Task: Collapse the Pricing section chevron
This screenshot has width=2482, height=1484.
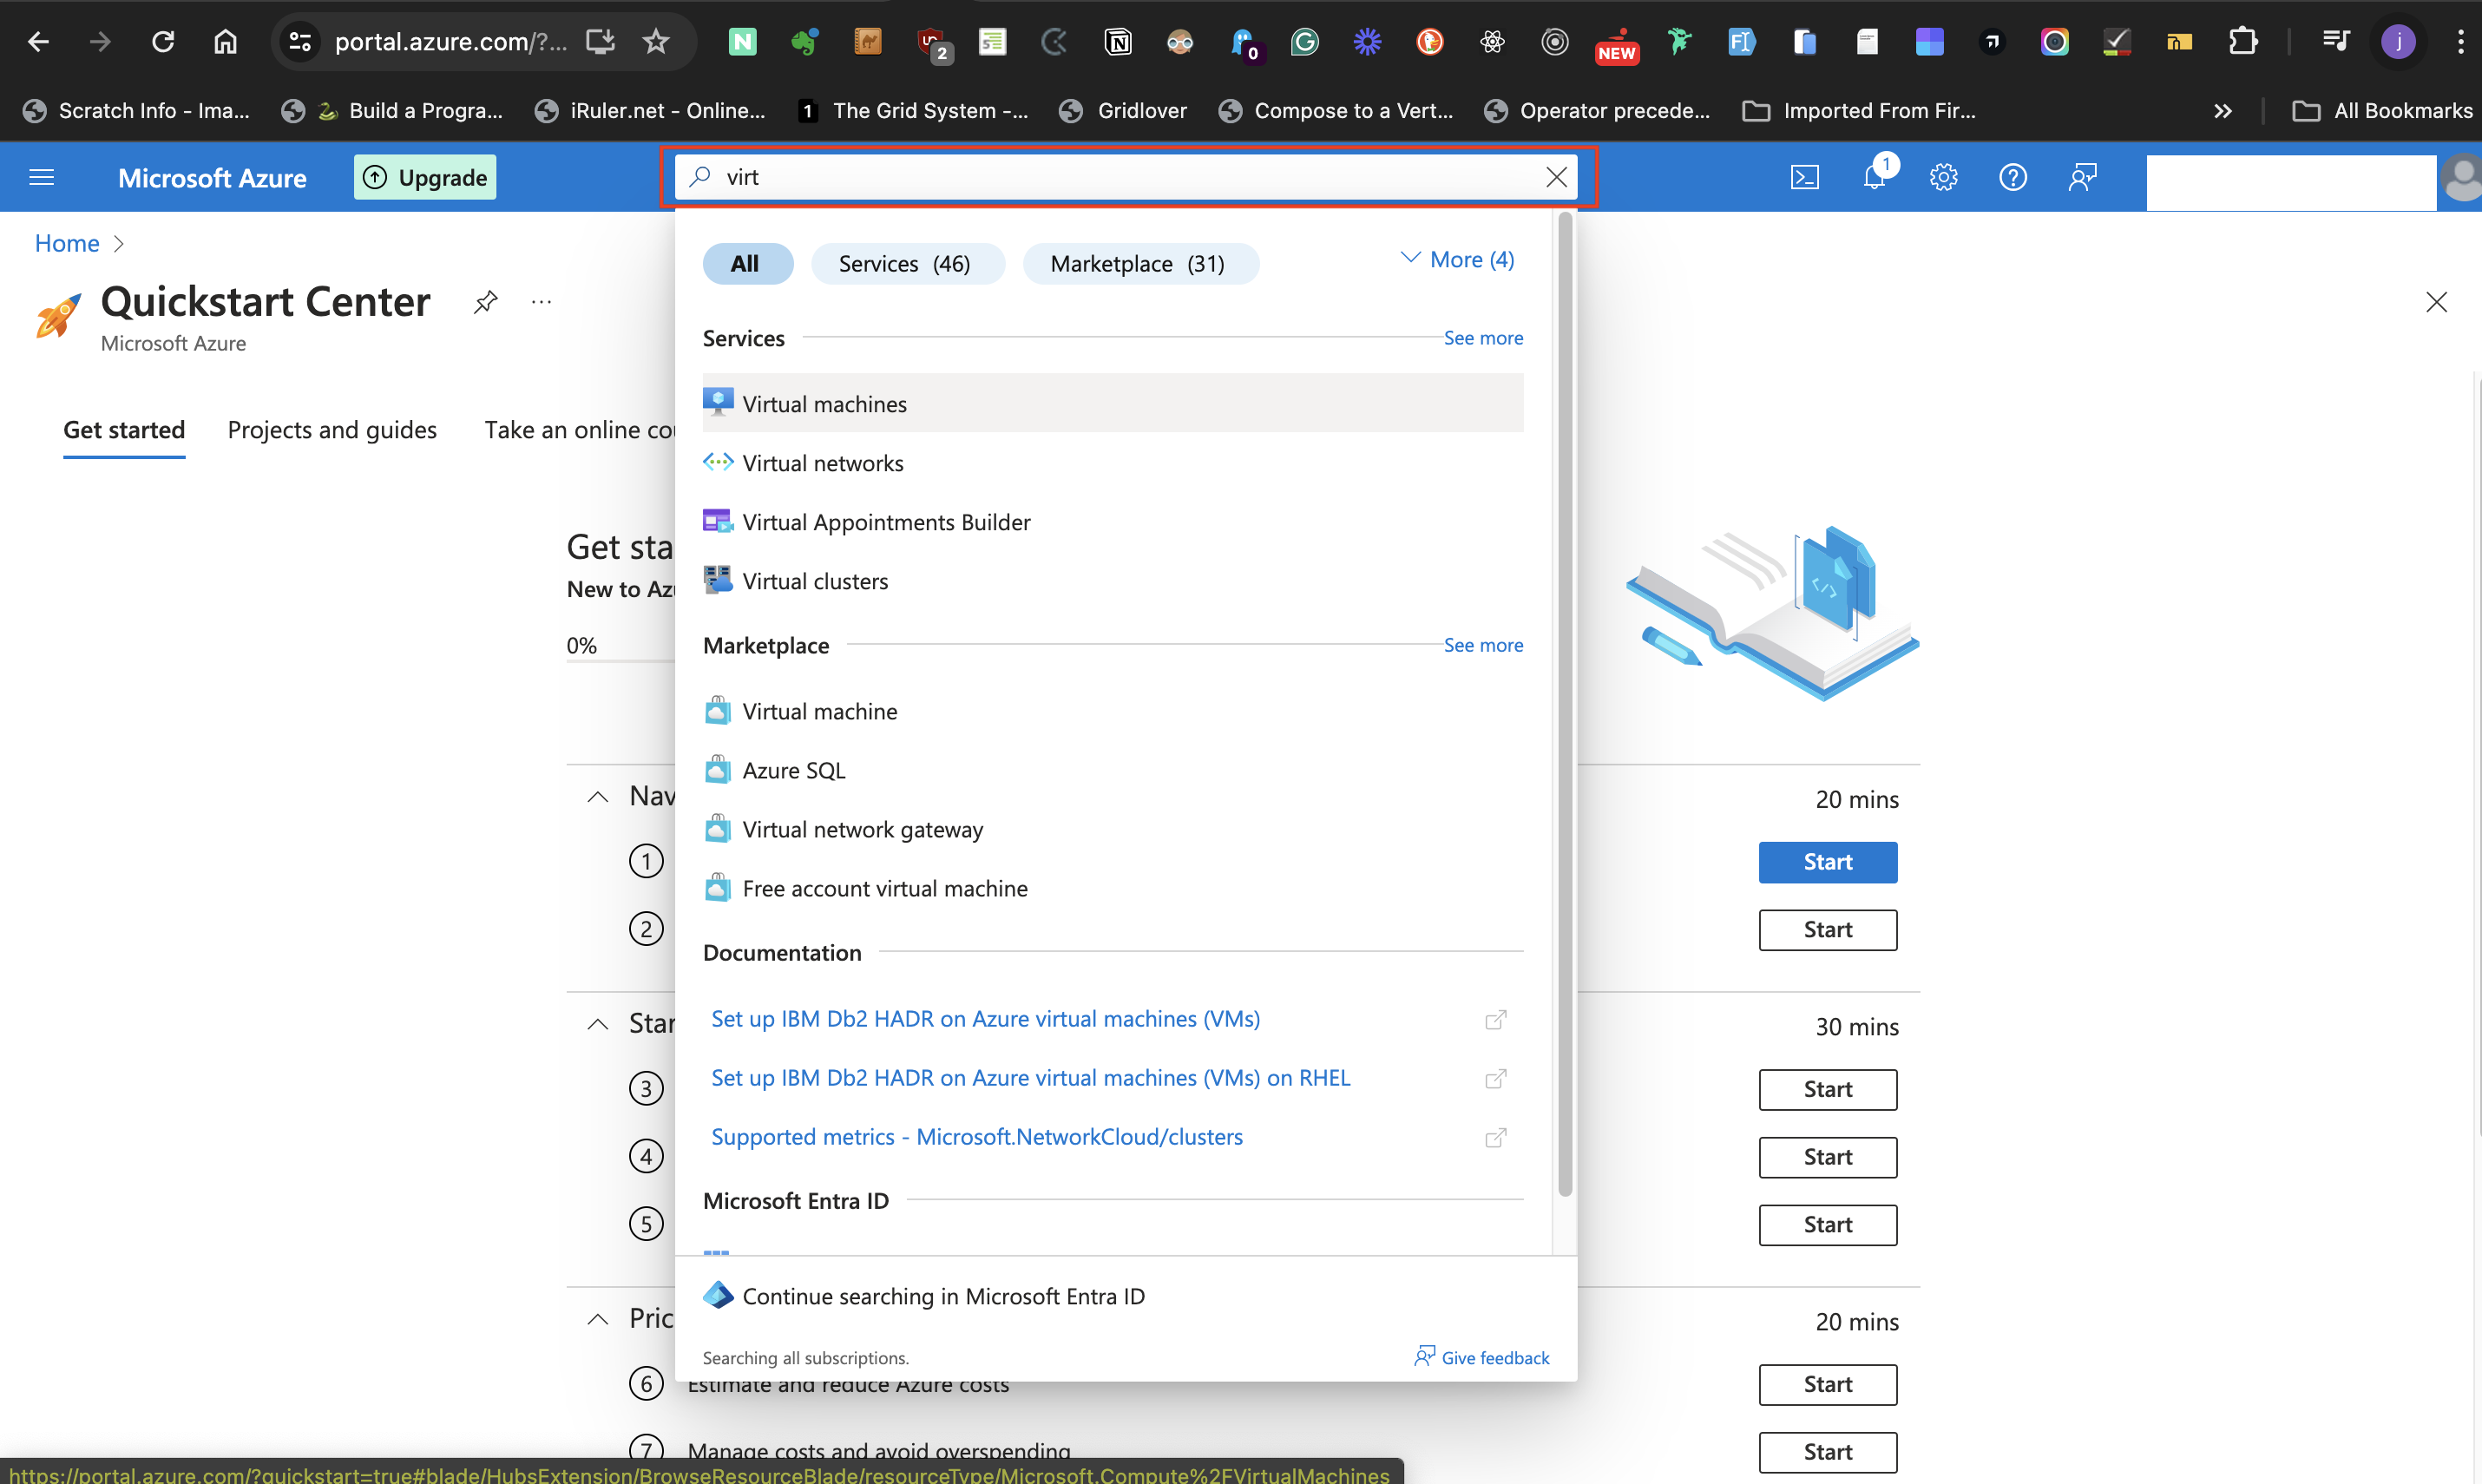Action: click(x=598, y=1318)
